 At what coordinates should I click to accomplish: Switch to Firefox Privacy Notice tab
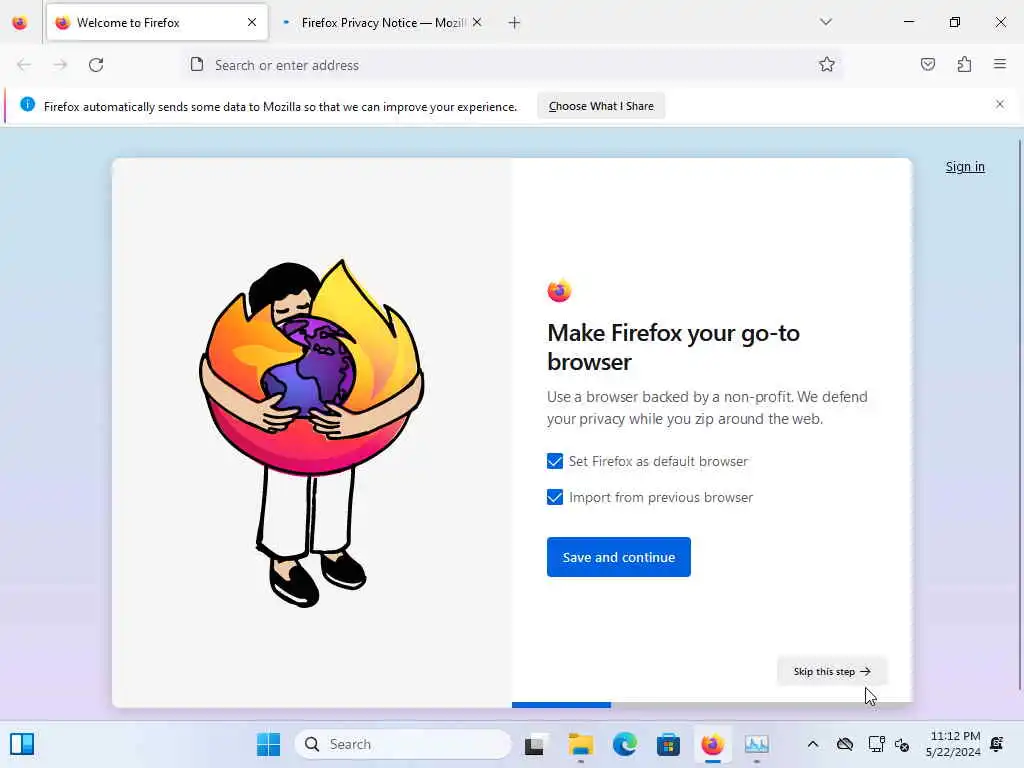[382, 23]
